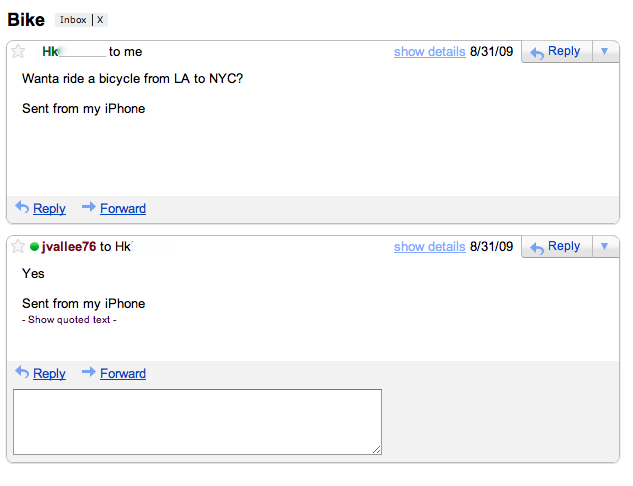The height and width of the screenshot is (486, 633).
Task: Click the Inbox label tag
Action: click(x=73, y=20)
